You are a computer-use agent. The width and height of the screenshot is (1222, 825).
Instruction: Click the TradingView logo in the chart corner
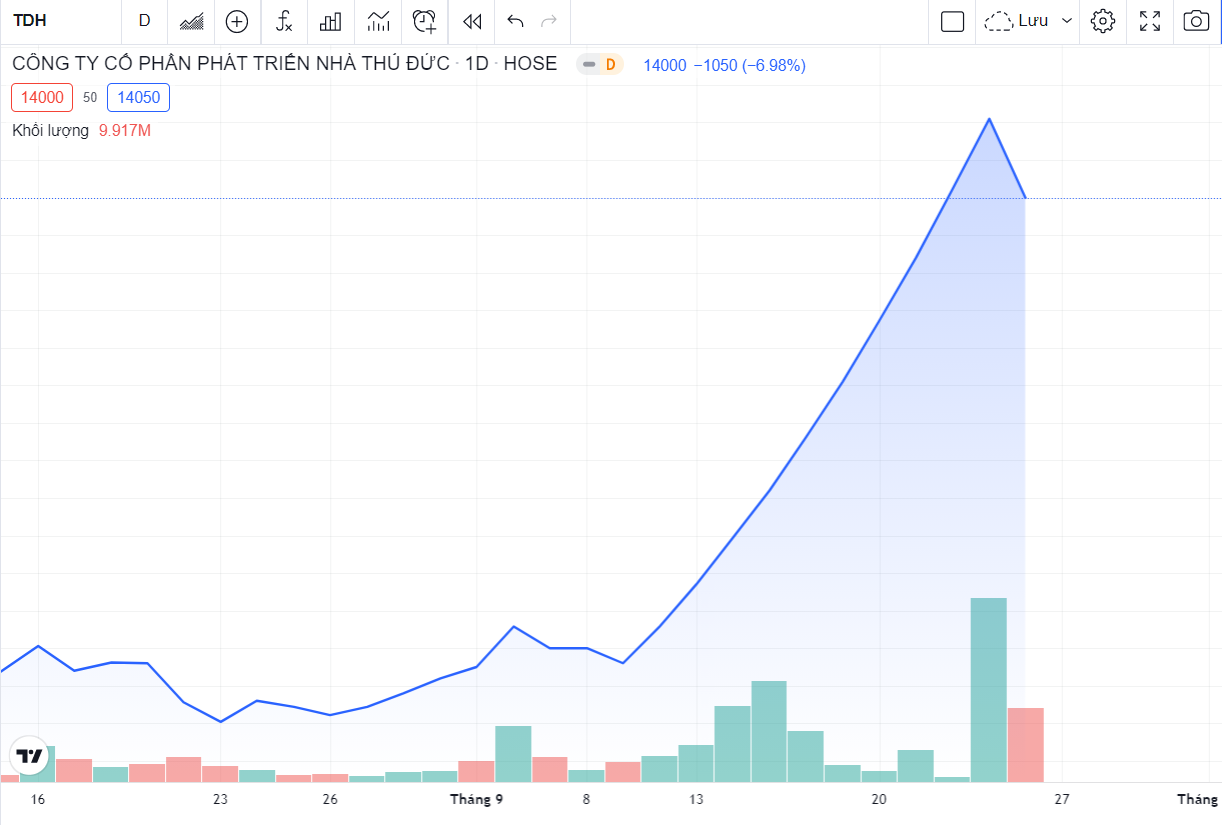click(x=30, y=756)
